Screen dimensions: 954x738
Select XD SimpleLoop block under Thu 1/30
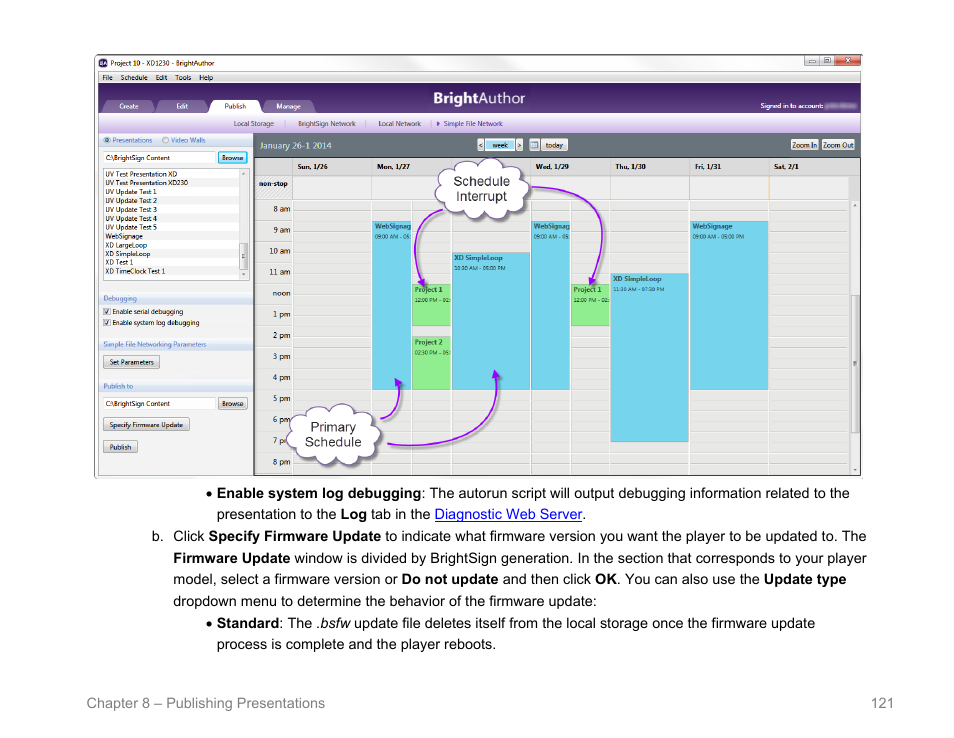(649, 358)
